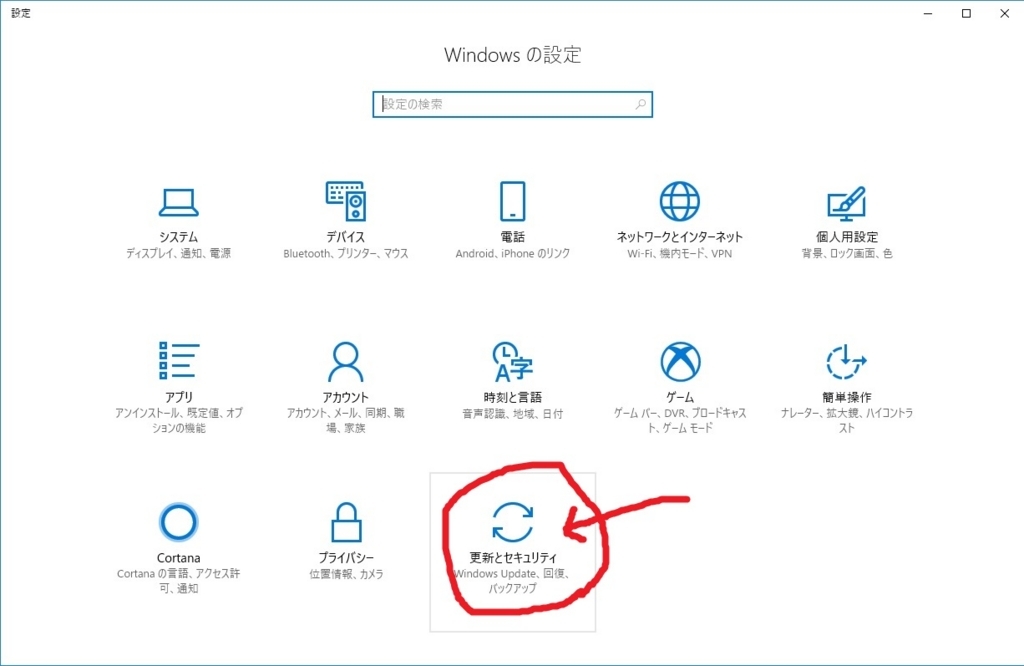
Task: Open the プライバシー padlock icon
Action: (346, 522)
